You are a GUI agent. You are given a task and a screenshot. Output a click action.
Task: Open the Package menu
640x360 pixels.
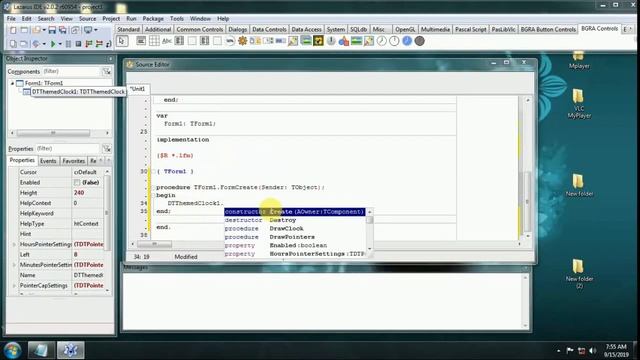click(x=153, y=19)
